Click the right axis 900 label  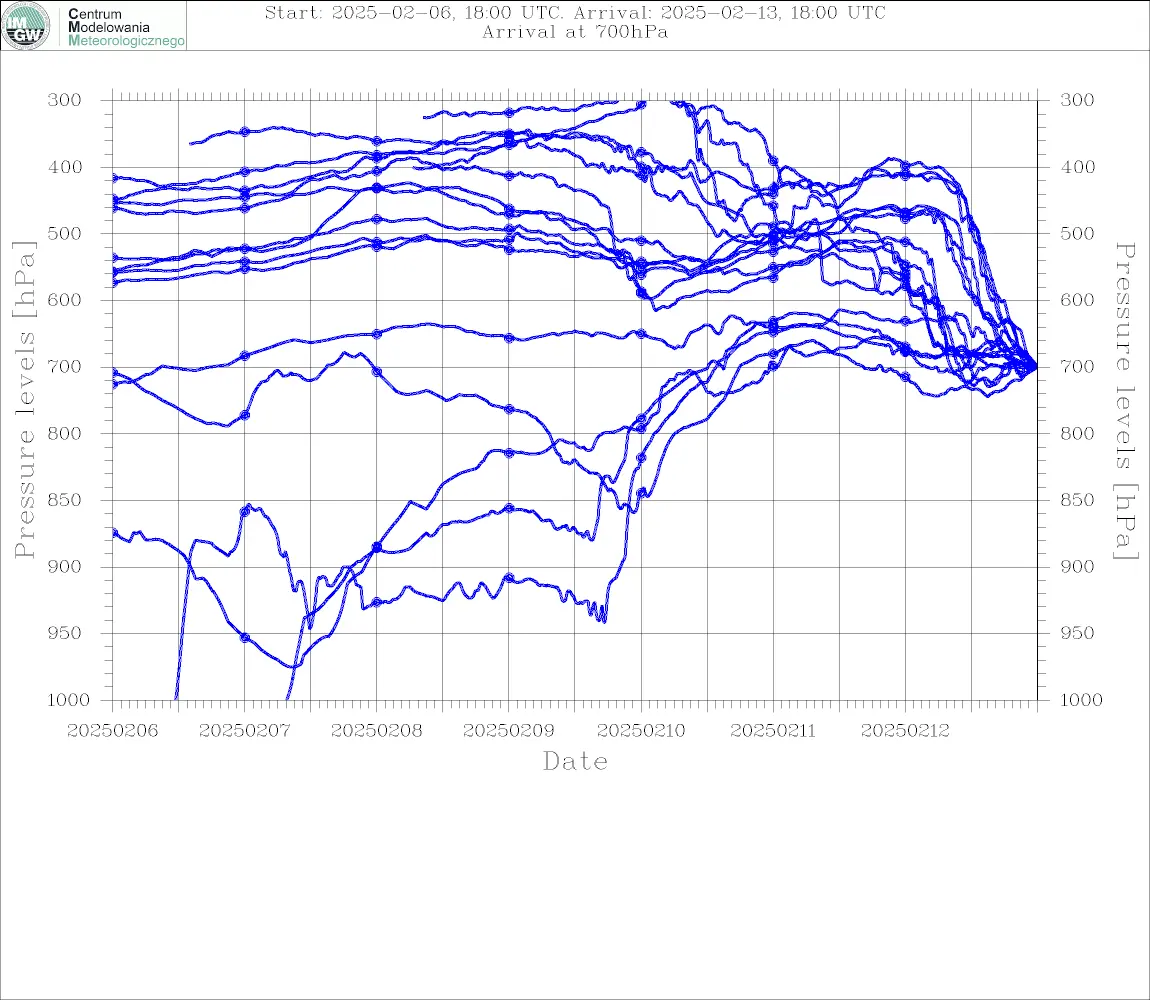pyautogui.click(x=1077, y=566)
